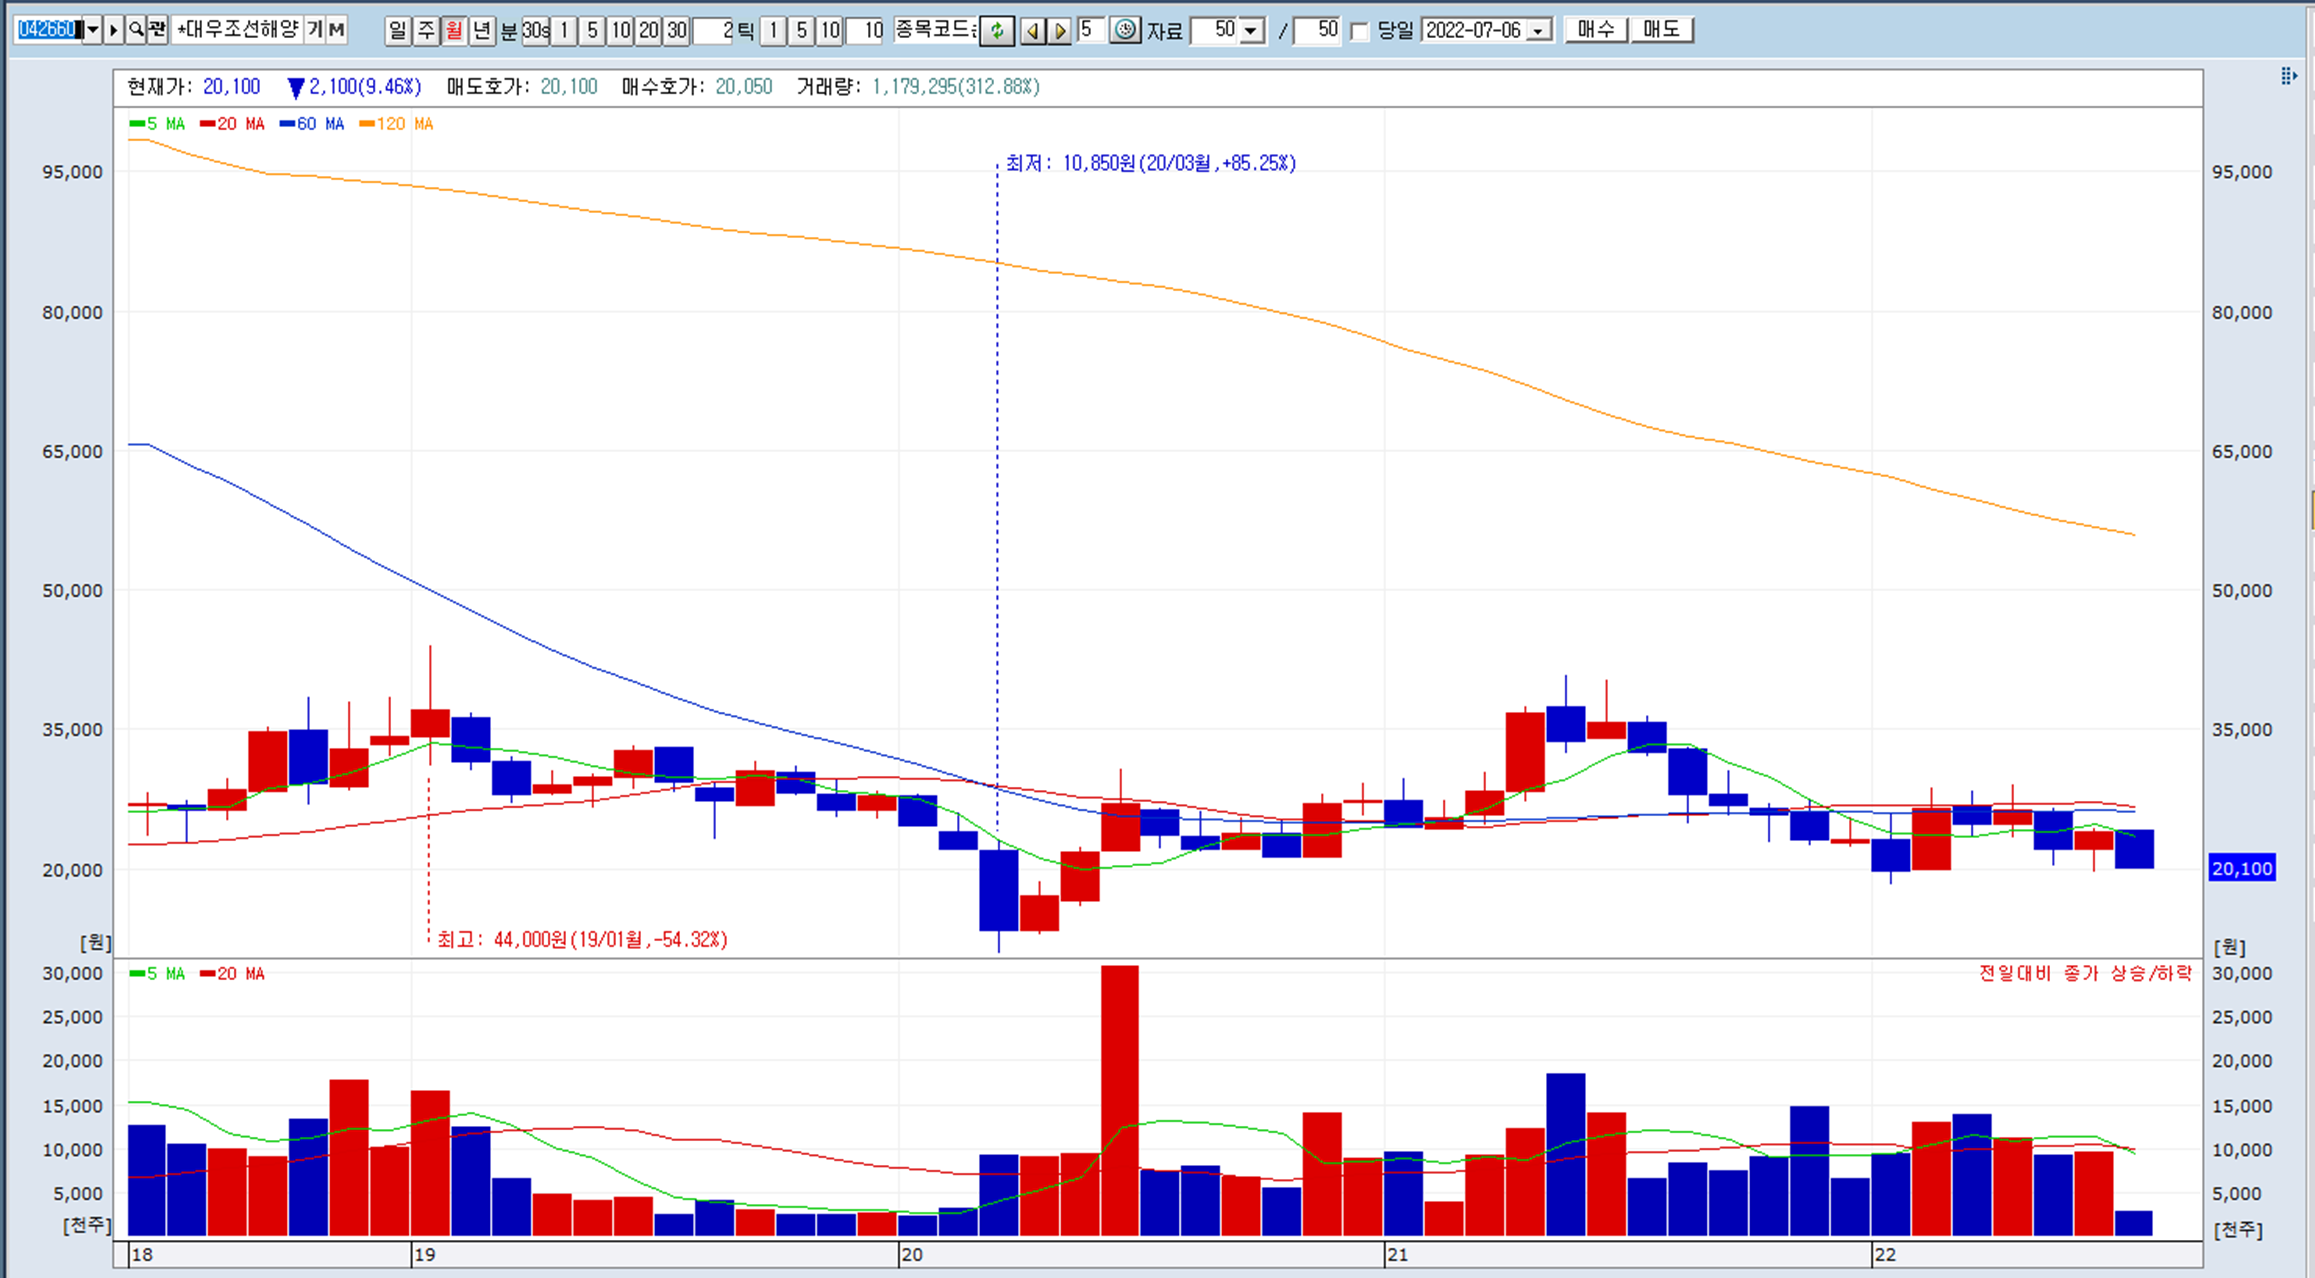Click the yellow left arrow icon
Screen dimensions: 2315x1278
click(x=1033, y=31)
